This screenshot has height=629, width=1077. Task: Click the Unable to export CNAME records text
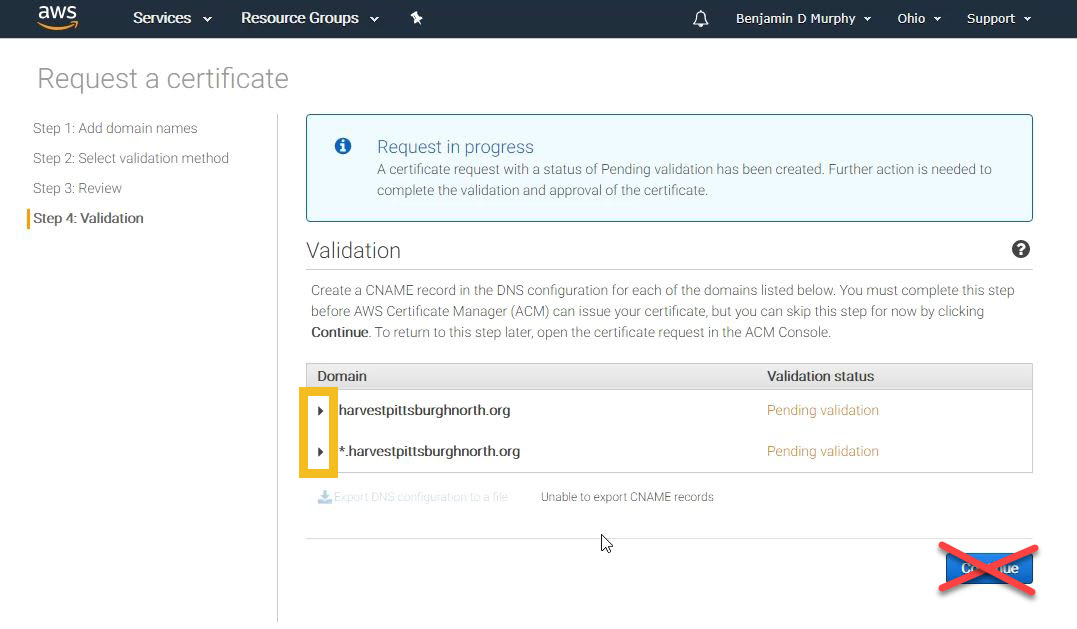point(627,496)
